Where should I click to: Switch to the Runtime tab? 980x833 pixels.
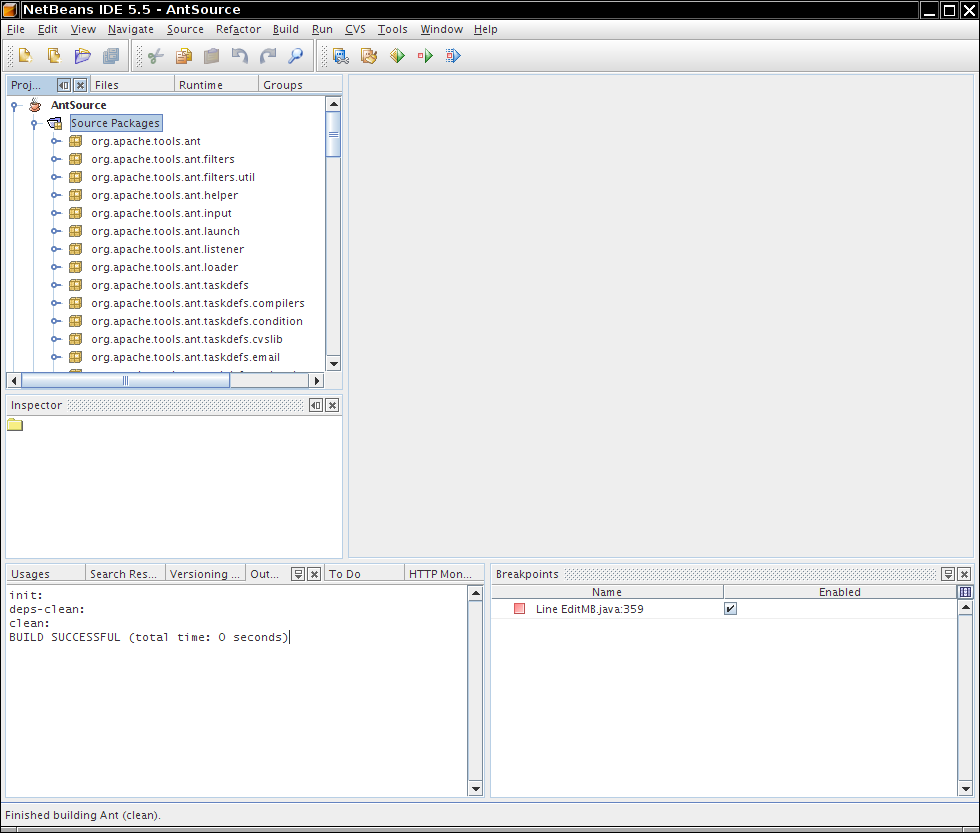(x=201, y=85)
